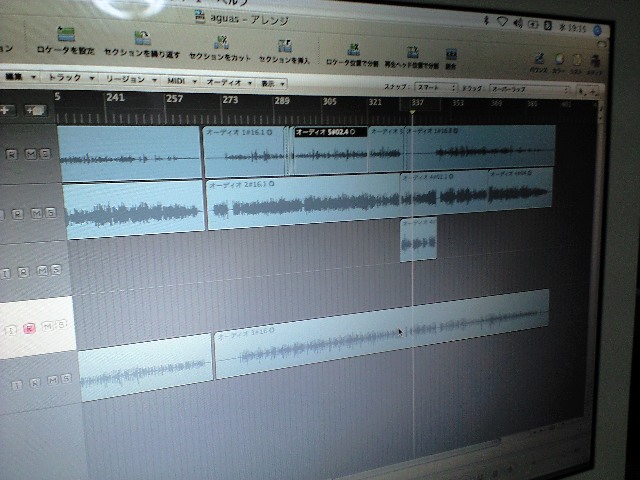This screenshot has width=640, height=480.
Task: Select the short audio region on the third track
Action: tap(418, 240)
